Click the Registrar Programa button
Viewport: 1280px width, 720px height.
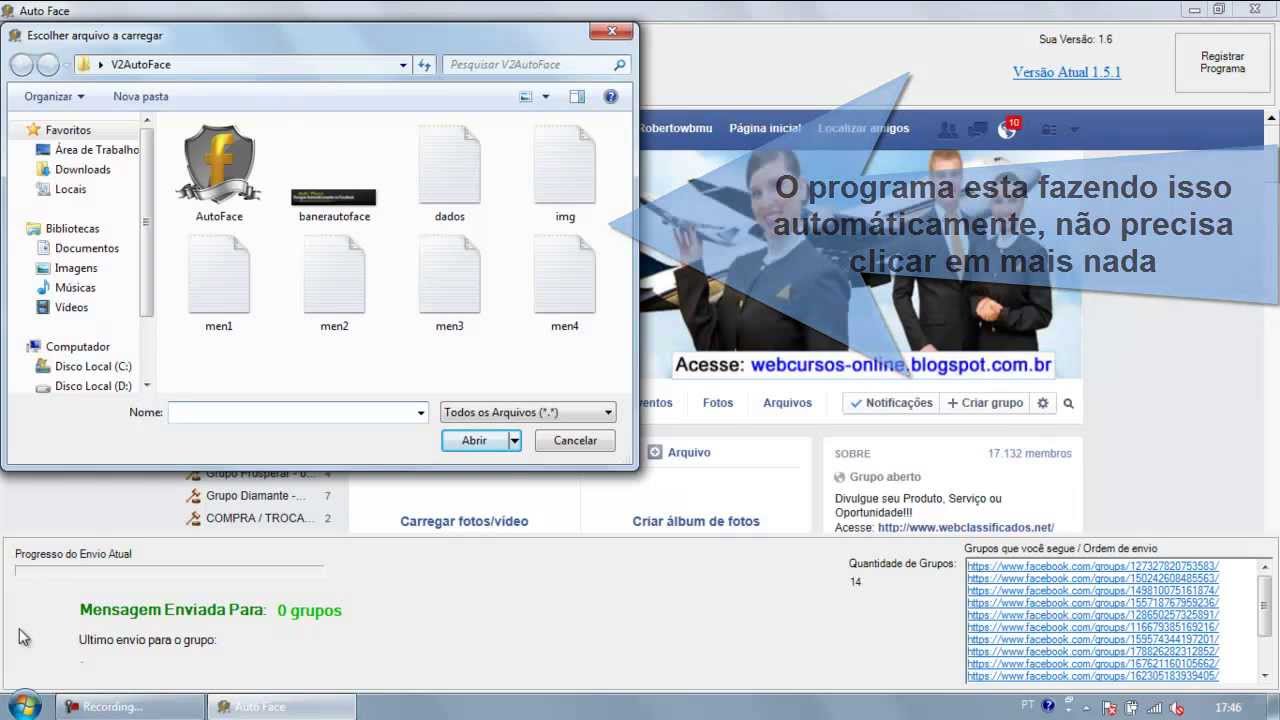point(1223,63)
